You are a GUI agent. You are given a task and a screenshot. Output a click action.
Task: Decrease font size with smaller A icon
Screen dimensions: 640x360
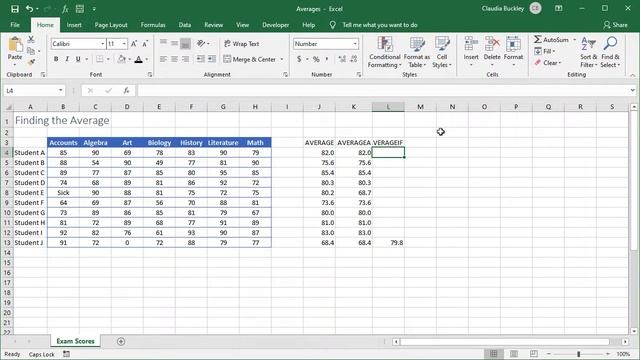pyautogui.click(x=145, y=44)
